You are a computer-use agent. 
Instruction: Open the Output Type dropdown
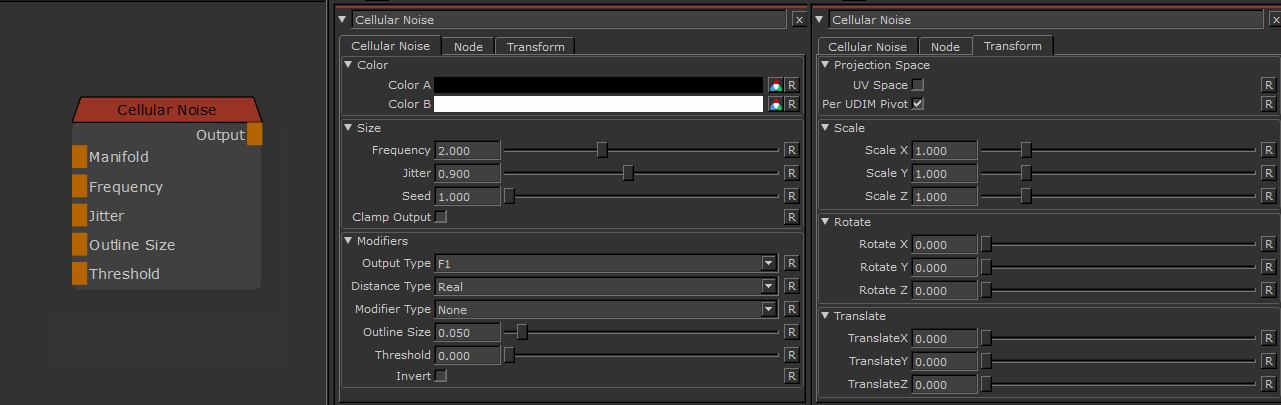click(x=768, y=263)
